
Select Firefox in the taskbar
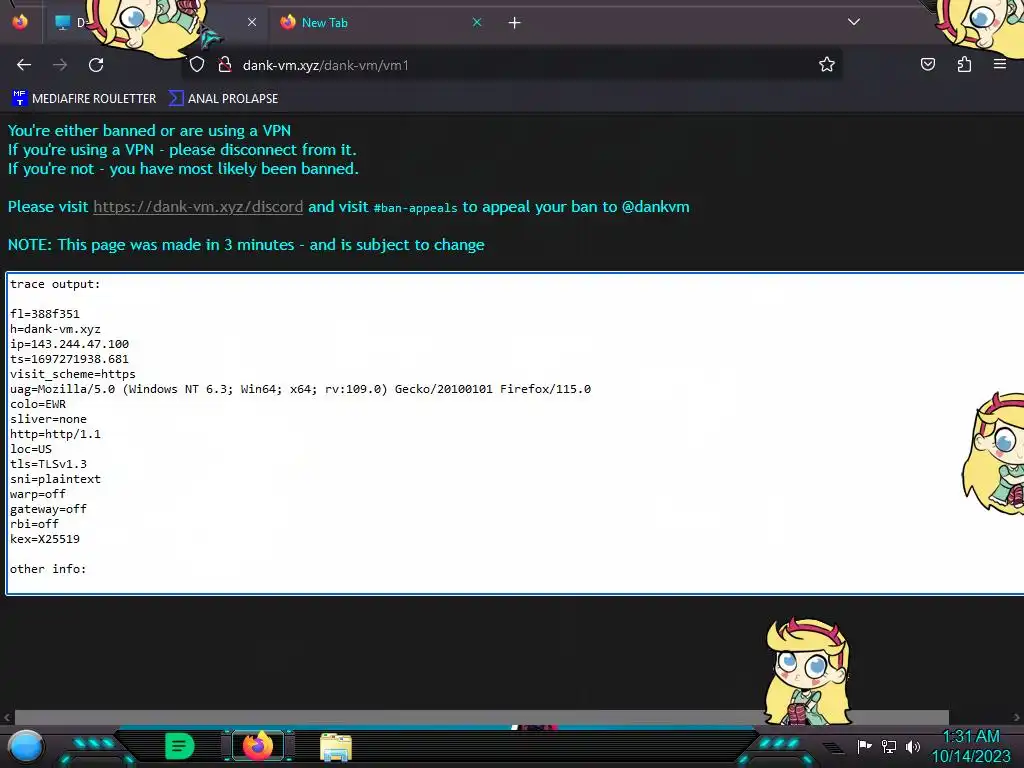tap(258, 746)
